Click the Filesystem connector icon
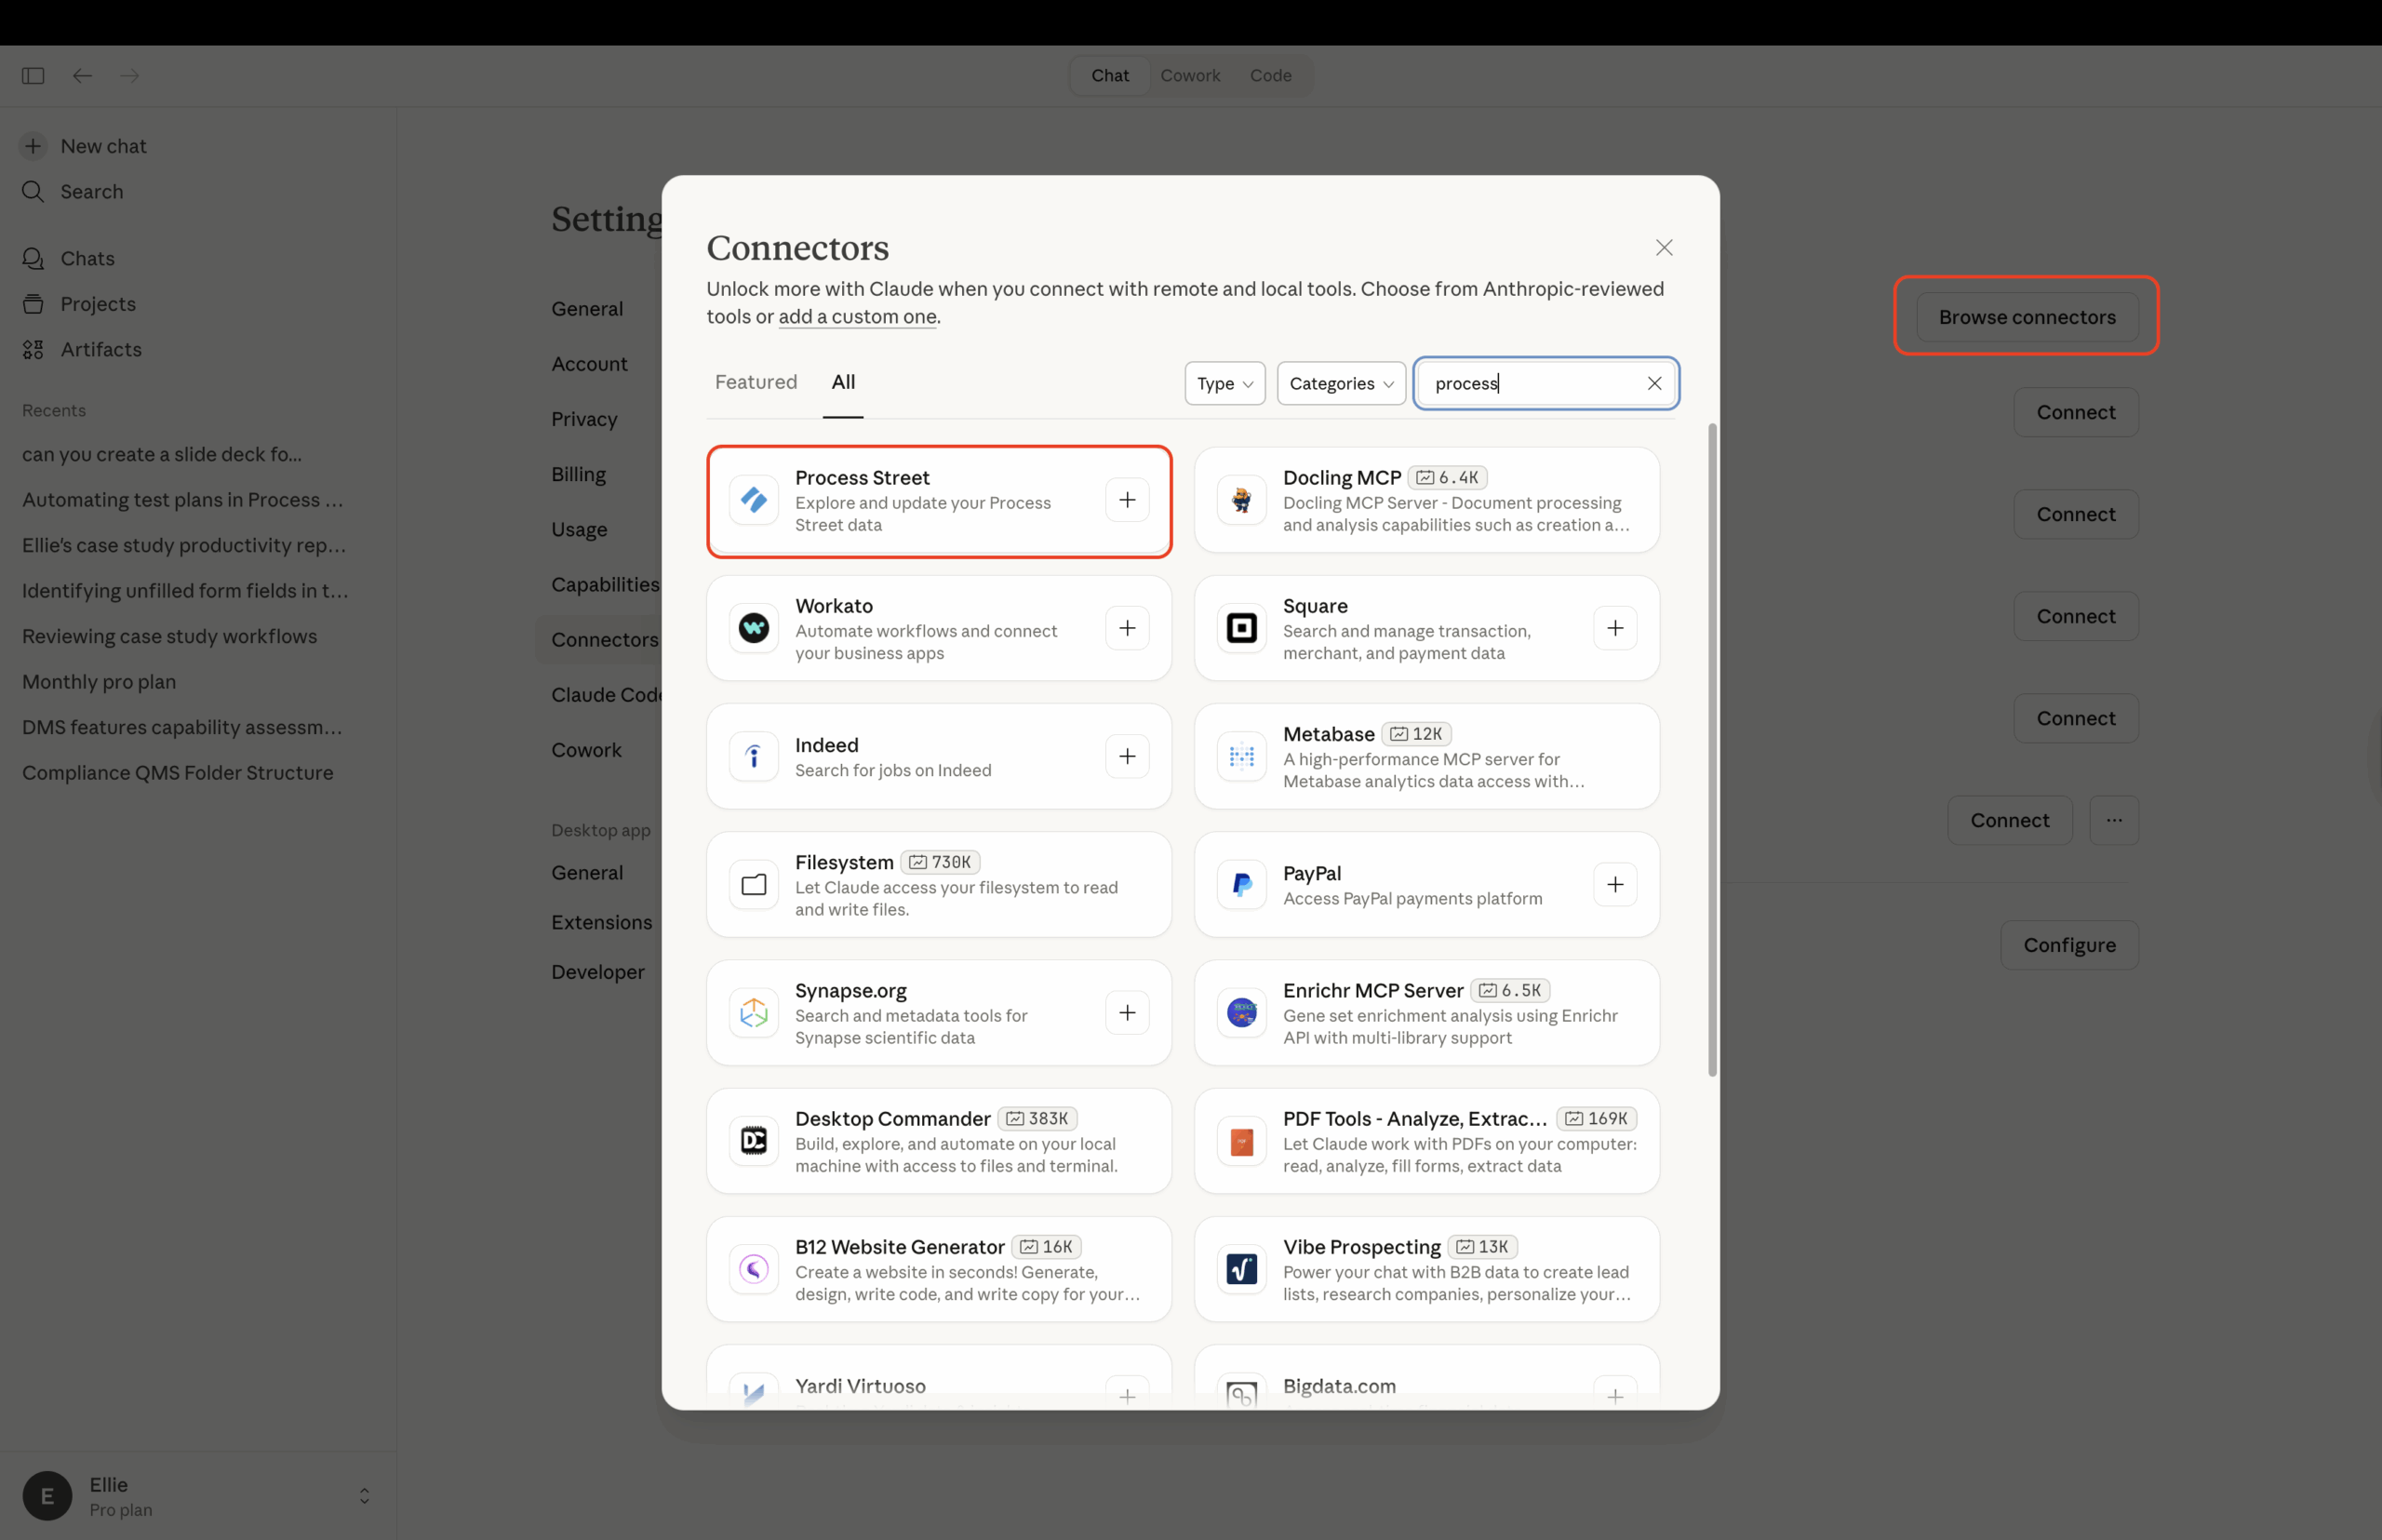 click(754, 884)
